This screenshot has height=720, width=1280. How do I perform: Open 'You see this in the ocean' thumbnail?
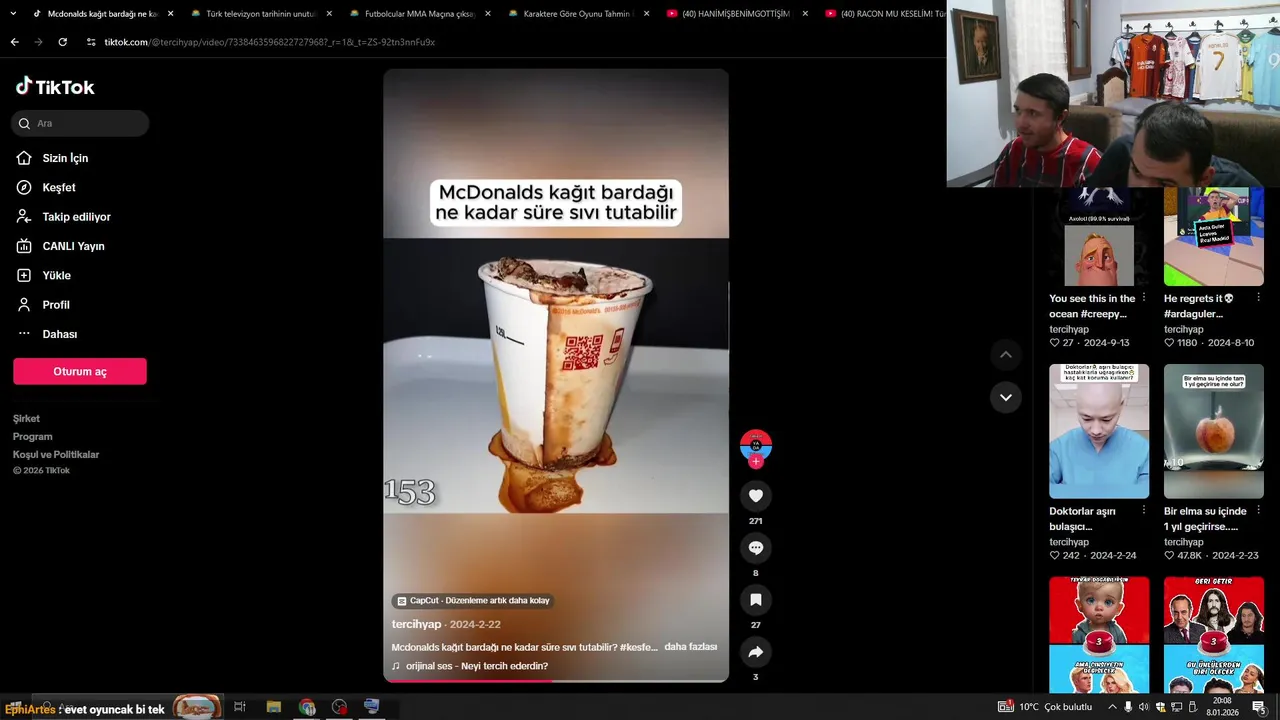tap(1099, 236)
